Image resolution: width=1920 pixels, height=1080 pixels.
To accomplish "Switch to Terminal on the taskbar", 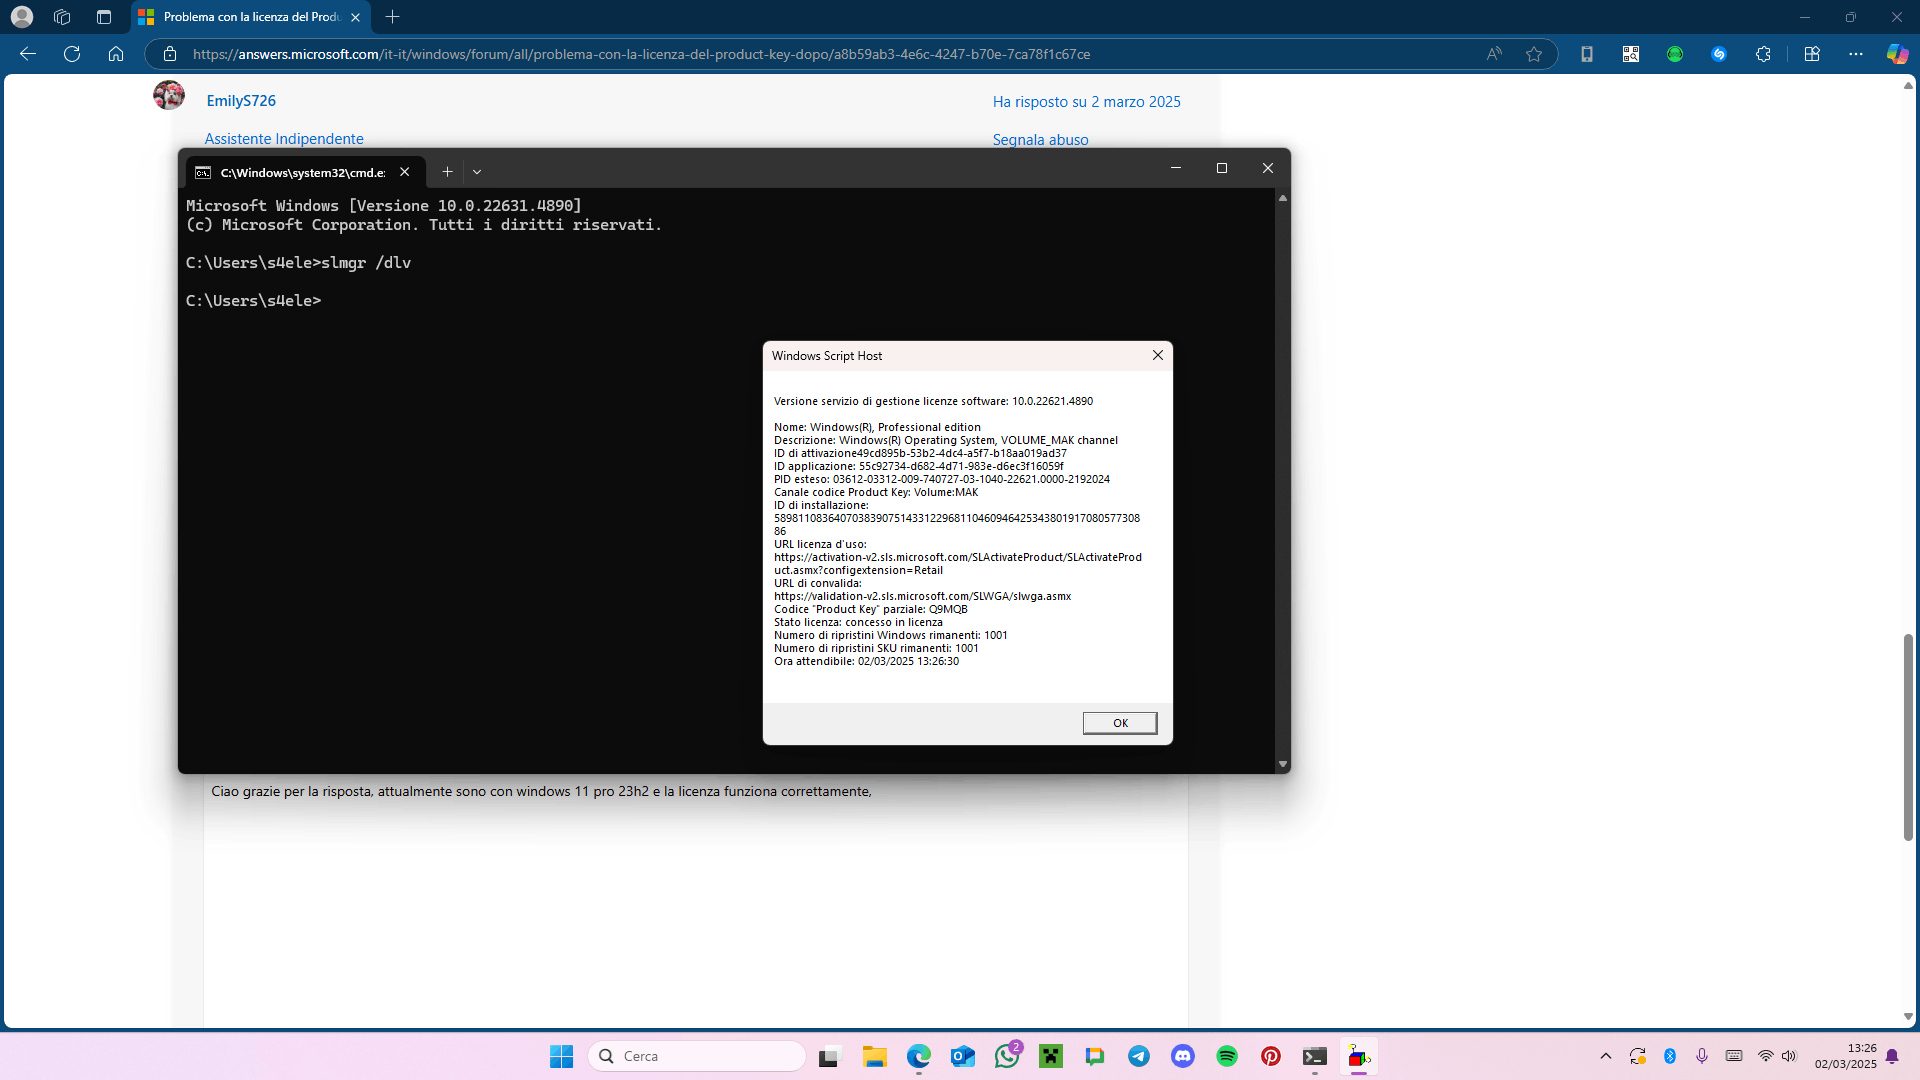I will click(1315, 1056).
